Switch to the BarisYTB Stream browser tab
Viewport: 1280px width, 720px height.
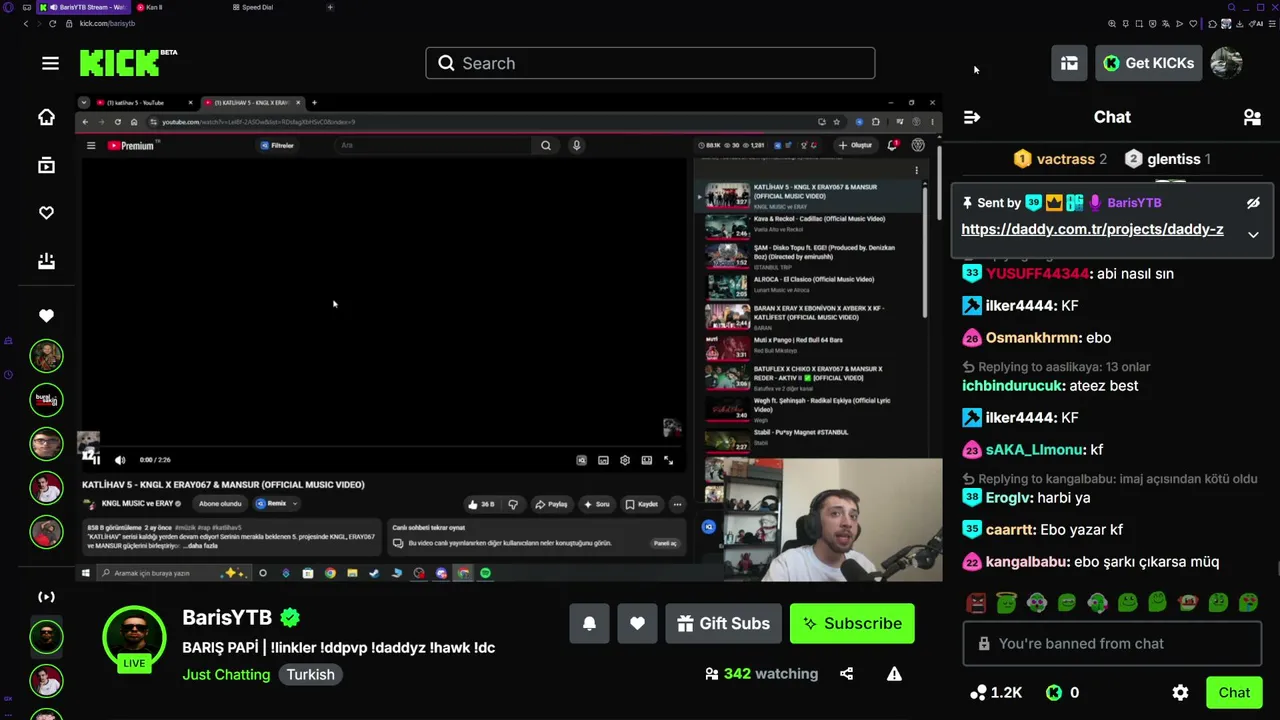click(x=85, y=7)
